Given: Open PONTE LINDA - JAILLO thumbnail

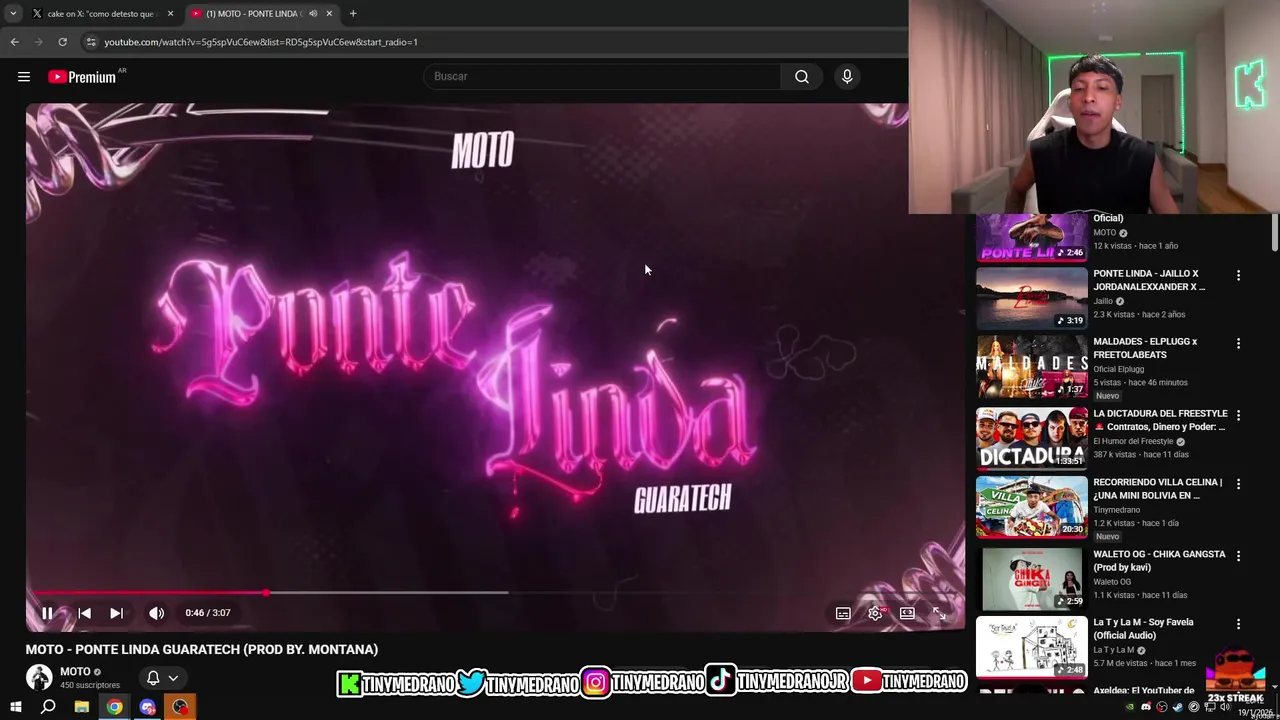Looking at the screenshot, I should point(1031,298).
